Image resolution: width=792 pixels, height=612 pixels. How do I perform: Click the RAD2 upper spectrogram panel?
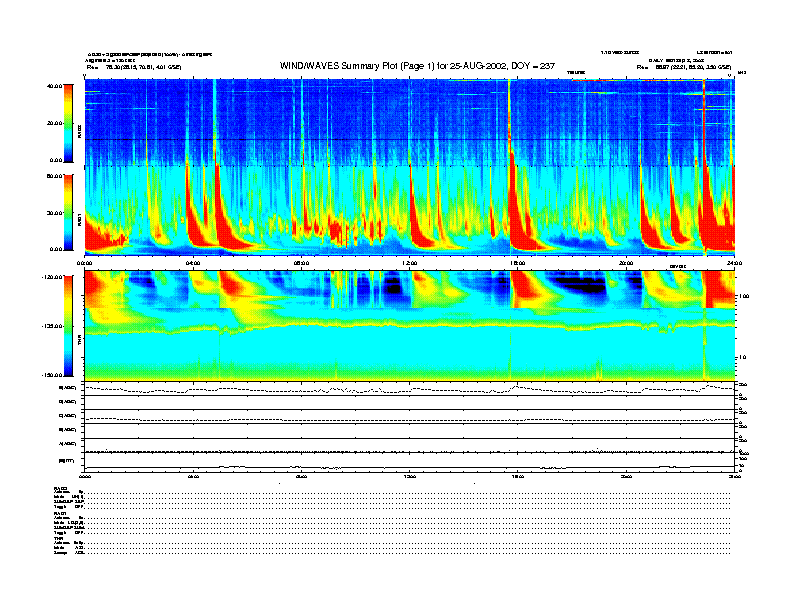pyautogui.click(x=410, y=122)
